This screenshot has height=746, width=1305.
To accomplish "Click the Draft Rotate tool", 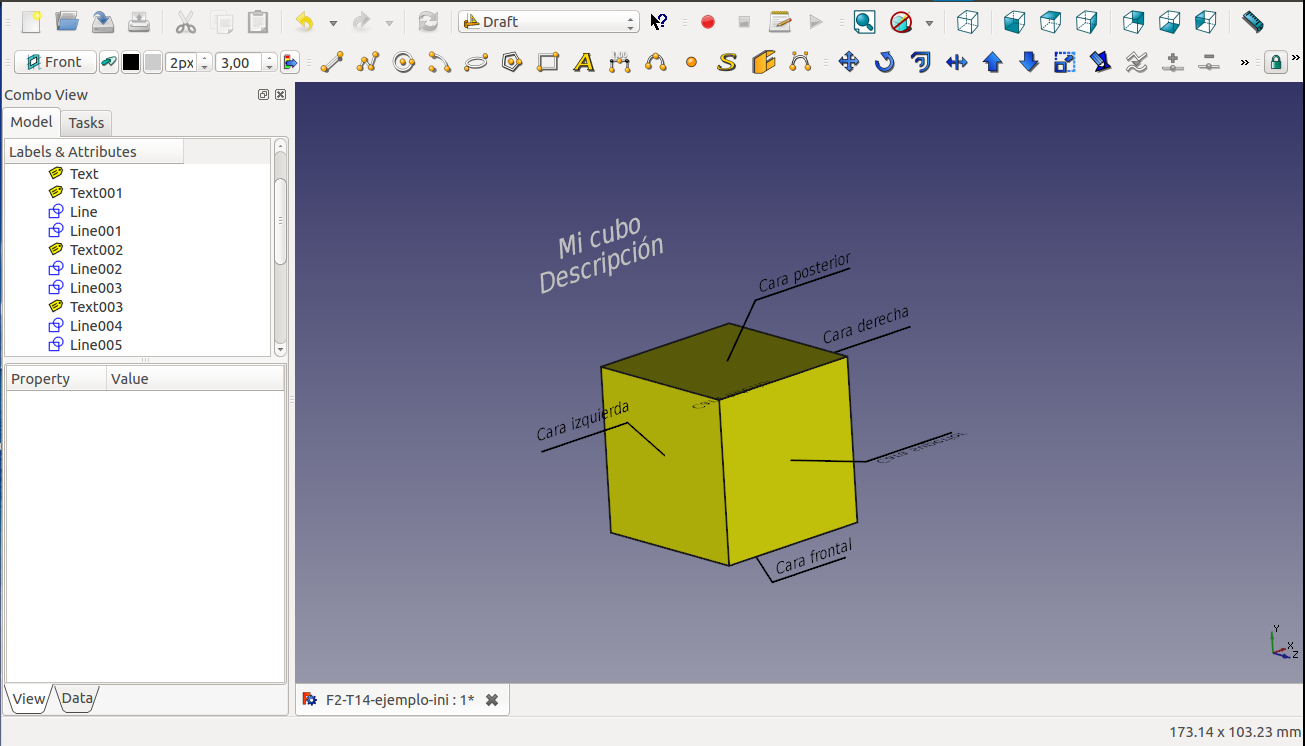I will tap(885, 63).
